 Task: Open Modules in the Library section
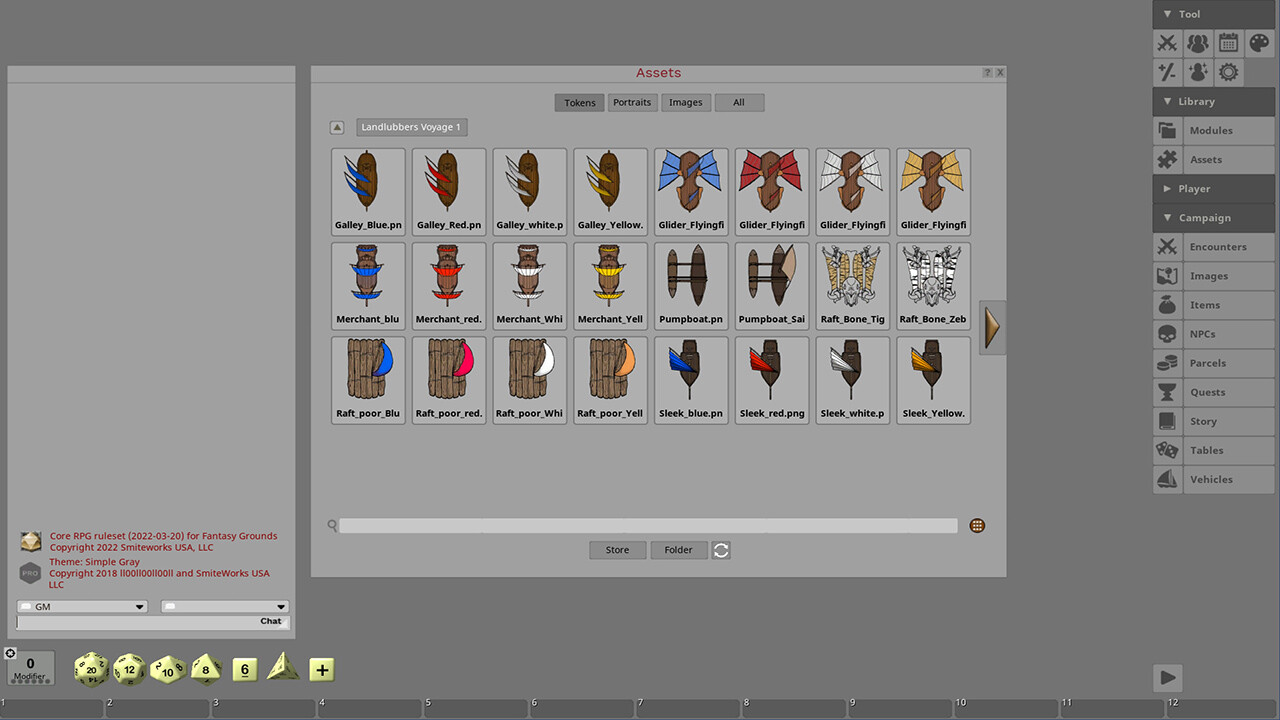pos(1213,130)
